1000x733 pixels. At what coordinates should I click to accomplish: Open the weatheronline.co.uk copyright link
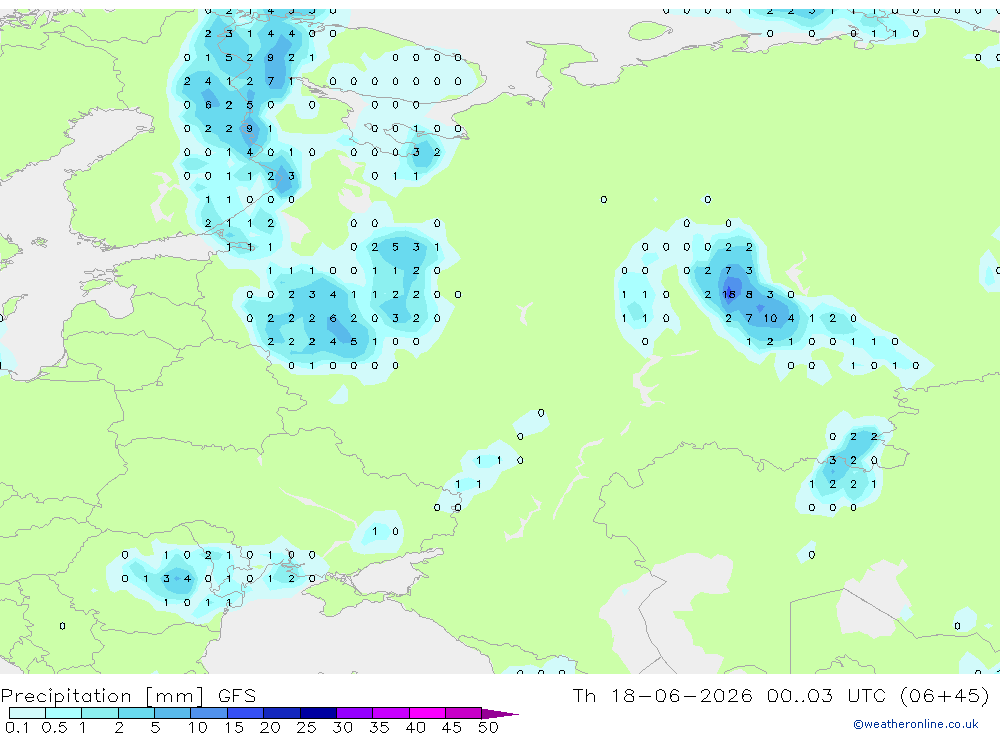click(x=916, y=724)
